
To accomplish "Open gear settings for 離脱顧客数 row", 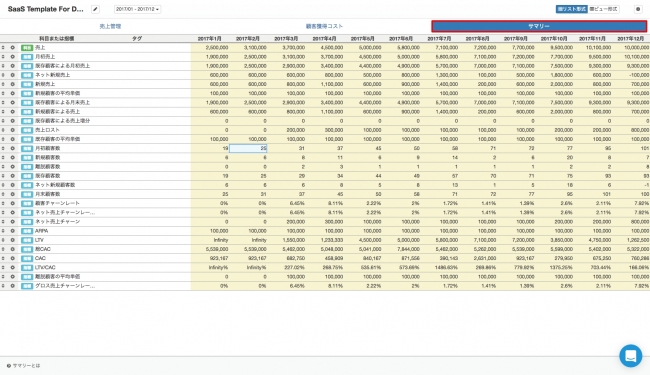I will click(x=12, y=167).
